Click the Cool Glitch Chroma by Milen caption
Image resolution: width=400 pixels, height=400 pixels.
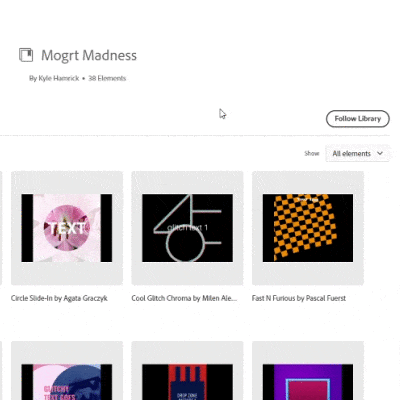[184, 298]
